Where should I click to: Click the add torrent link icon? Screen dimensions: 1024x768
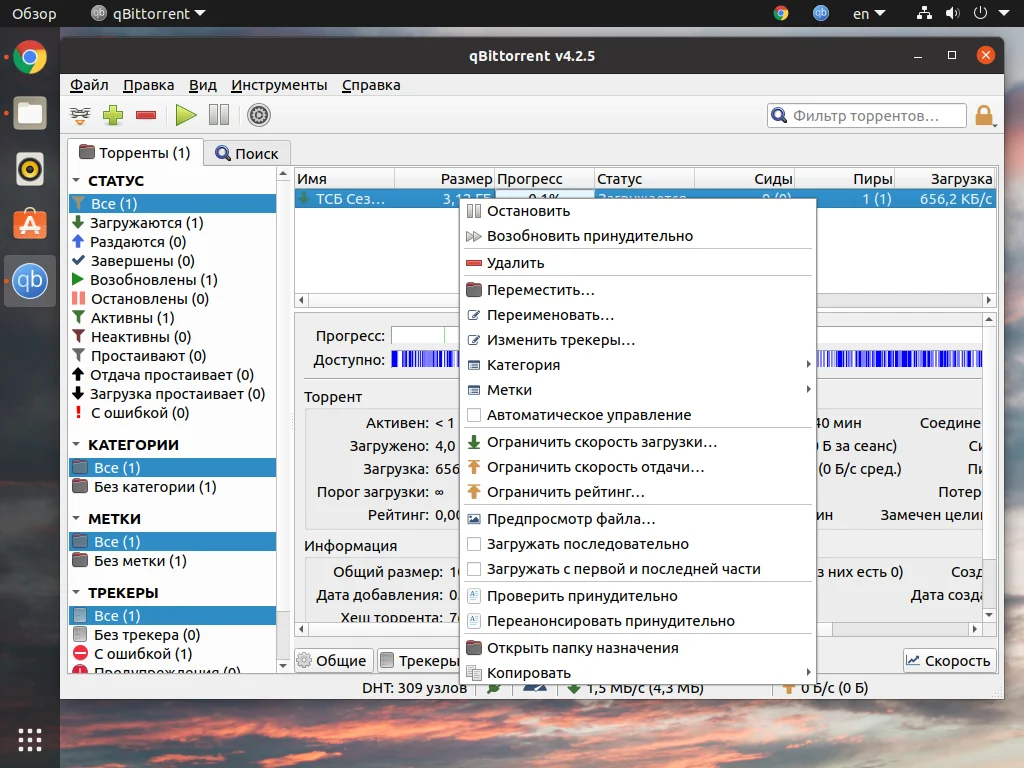[80, 115]
